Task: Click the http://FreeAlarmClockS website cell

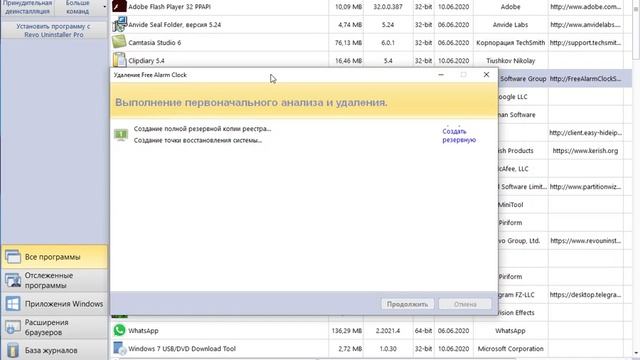Action: pyautogui.click(x=585, y=78)
